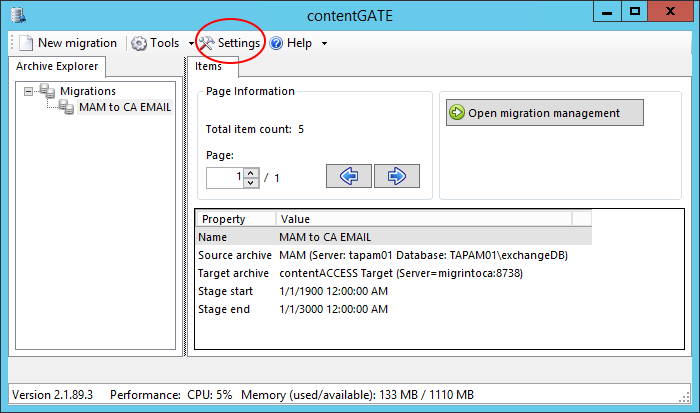This screenshot has height=413, width=700.
Task: Click the contentGATE app icon in title bar
Action: pos(18,15)
